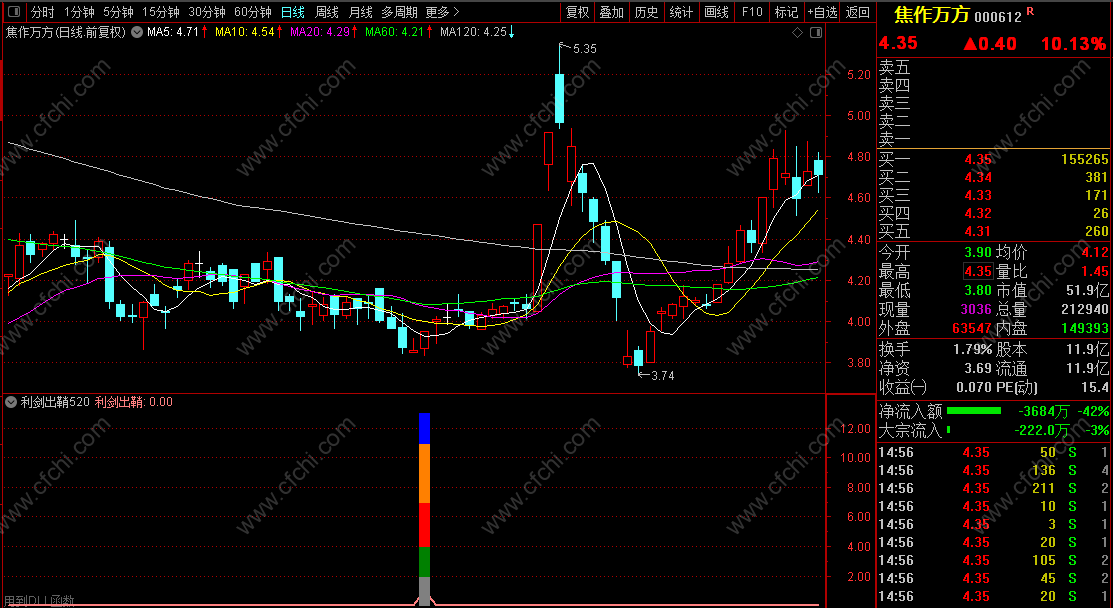
Task: Open the indicator dropdown beside 焦作万方(日线.前复权)
Action: click(x=136, y=32)
